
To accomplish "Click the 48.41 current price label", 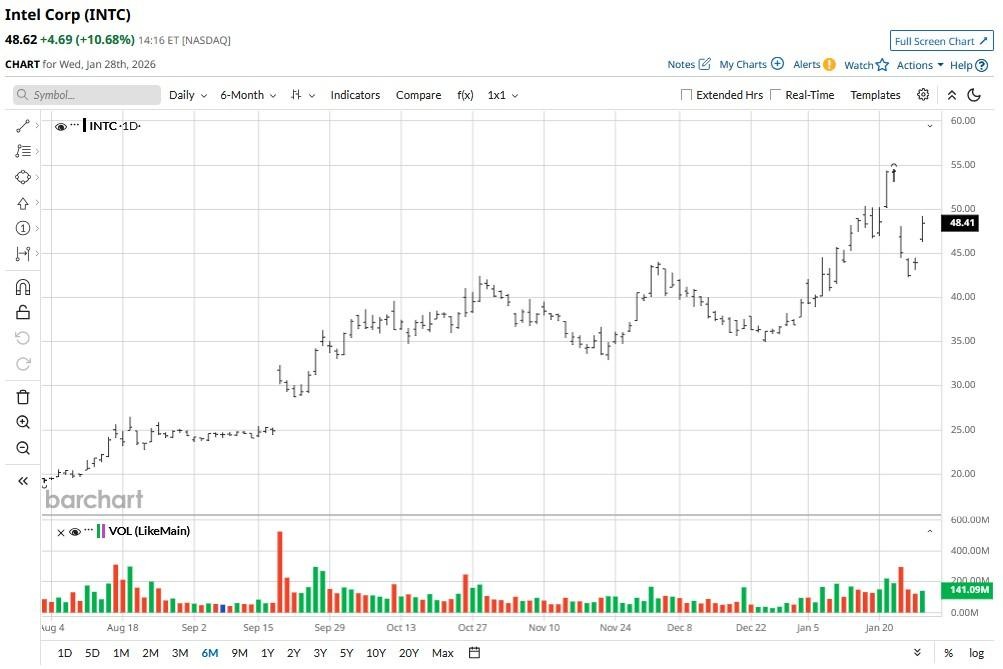I will point(960,223).
